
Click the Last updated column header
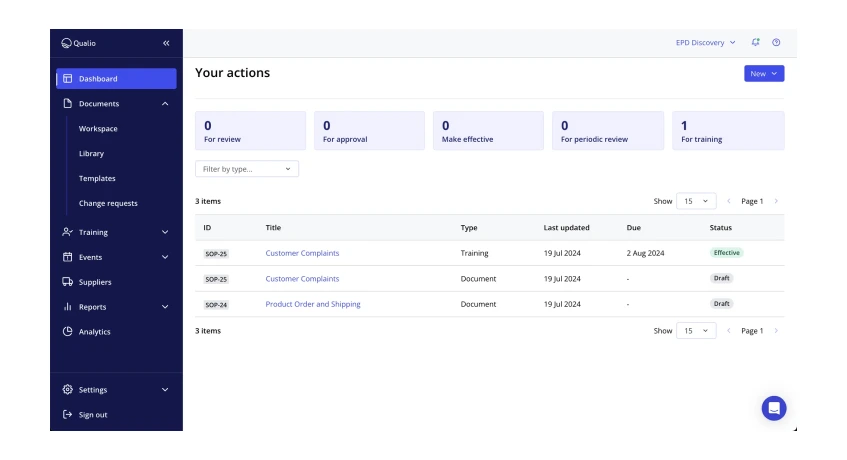(567, 227)
